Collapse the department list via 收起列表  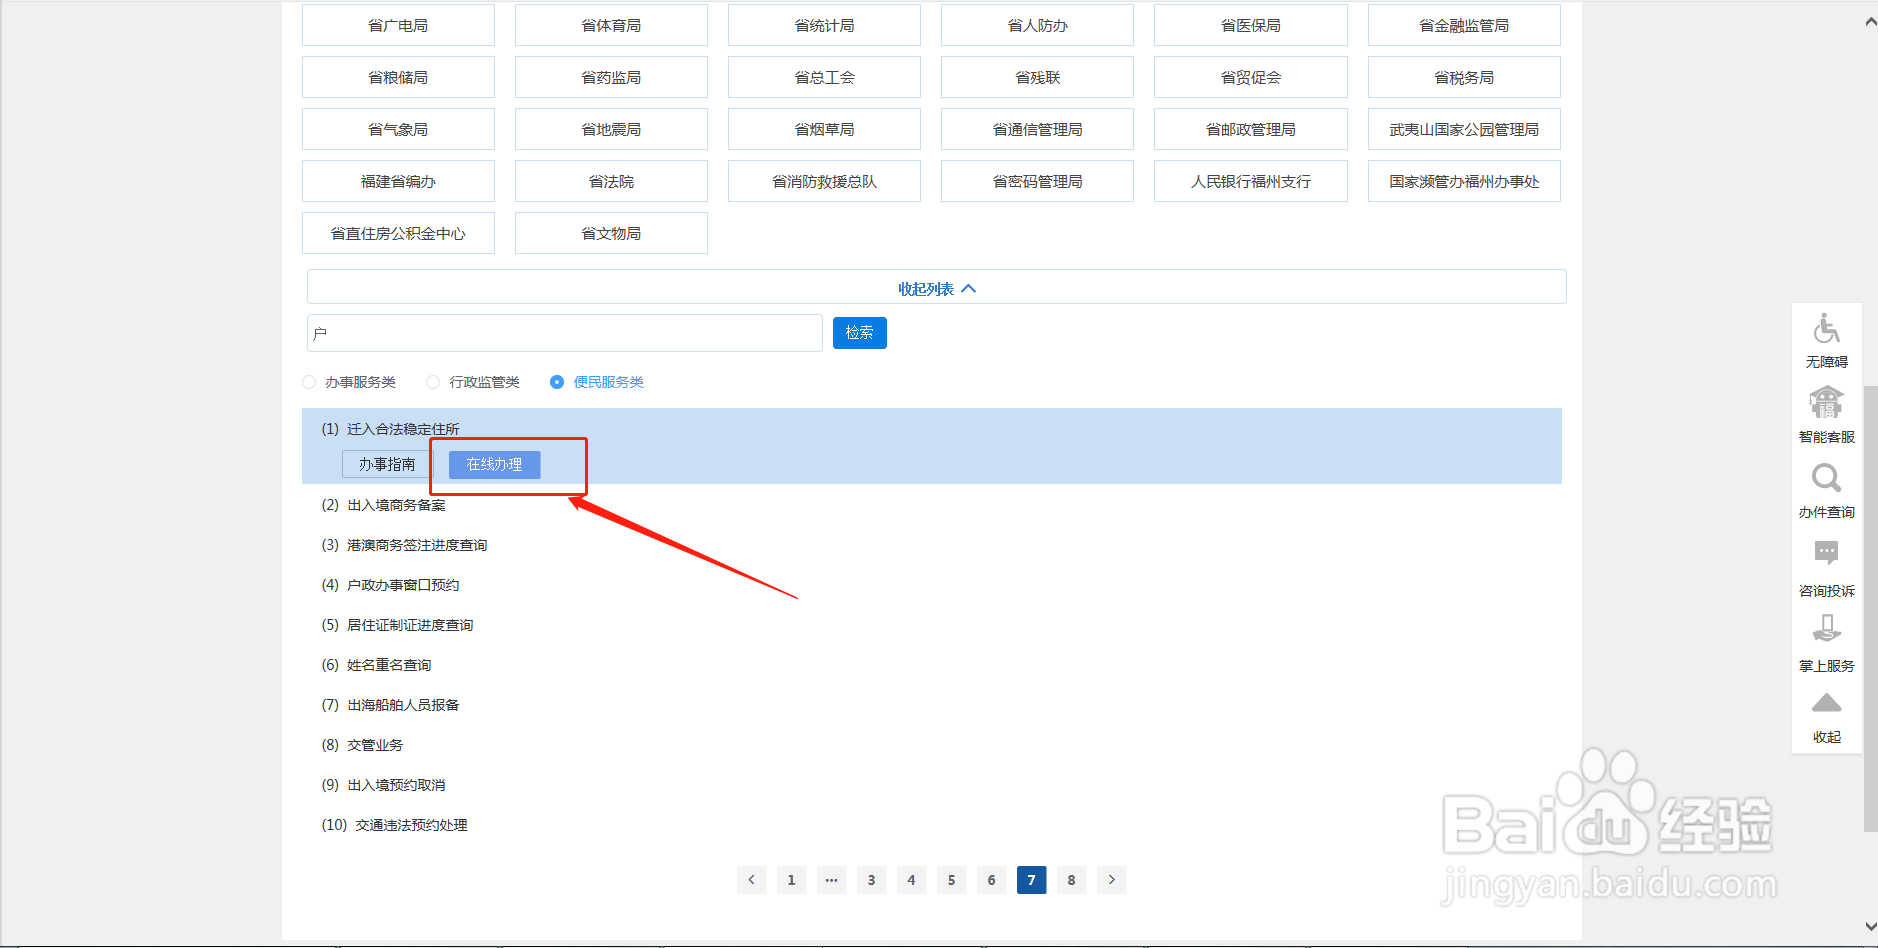935,287
